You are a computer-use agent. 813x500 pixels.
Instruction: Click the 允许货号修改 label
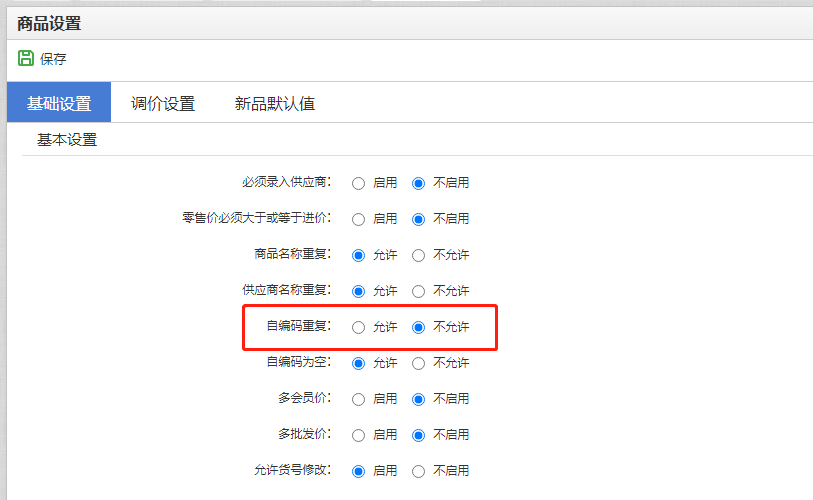point(292,470)
